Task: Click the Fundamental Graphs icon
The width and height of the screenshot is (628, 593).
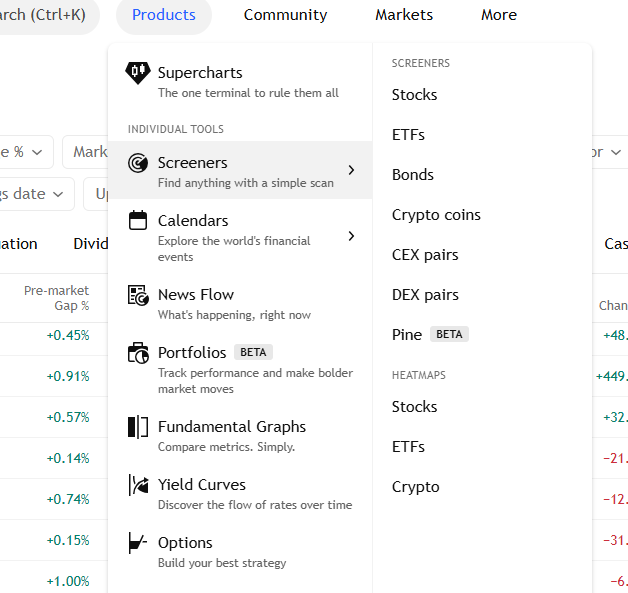Action: click(138, 427)
